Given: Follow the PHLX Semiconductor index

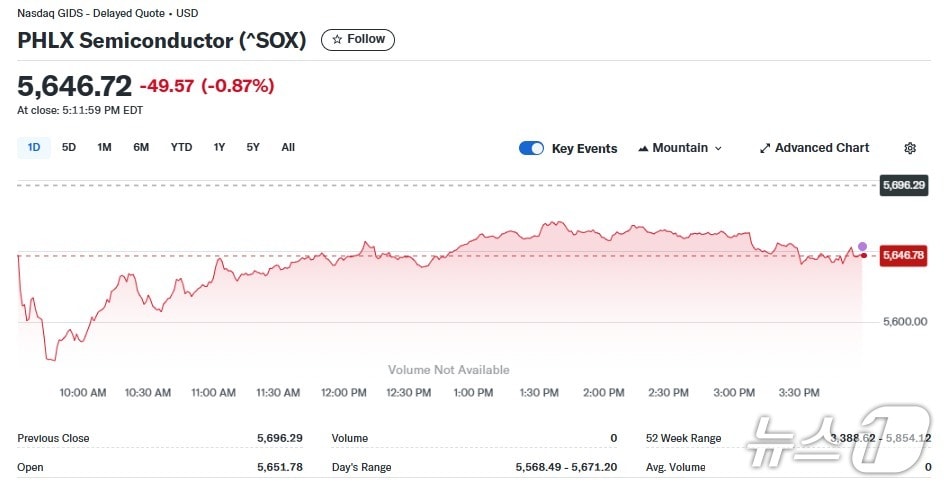Looking at the screenshot, I should (x=358, y=39).
